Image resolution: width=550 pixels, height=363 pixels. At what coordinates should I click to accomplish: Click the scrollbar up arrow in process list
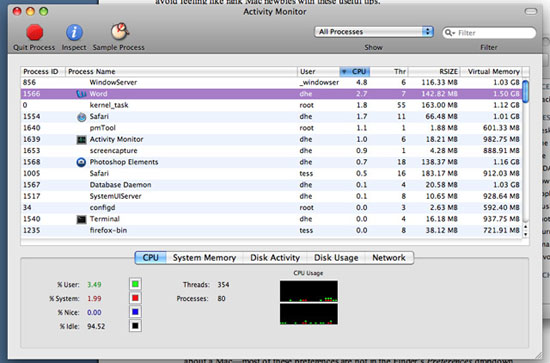pos(525,227)
